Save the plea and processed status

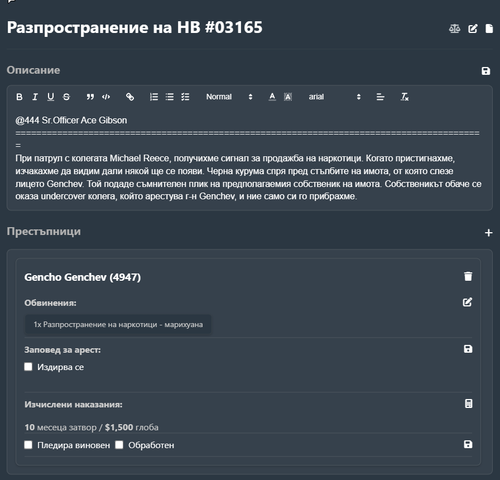point(468,444)
